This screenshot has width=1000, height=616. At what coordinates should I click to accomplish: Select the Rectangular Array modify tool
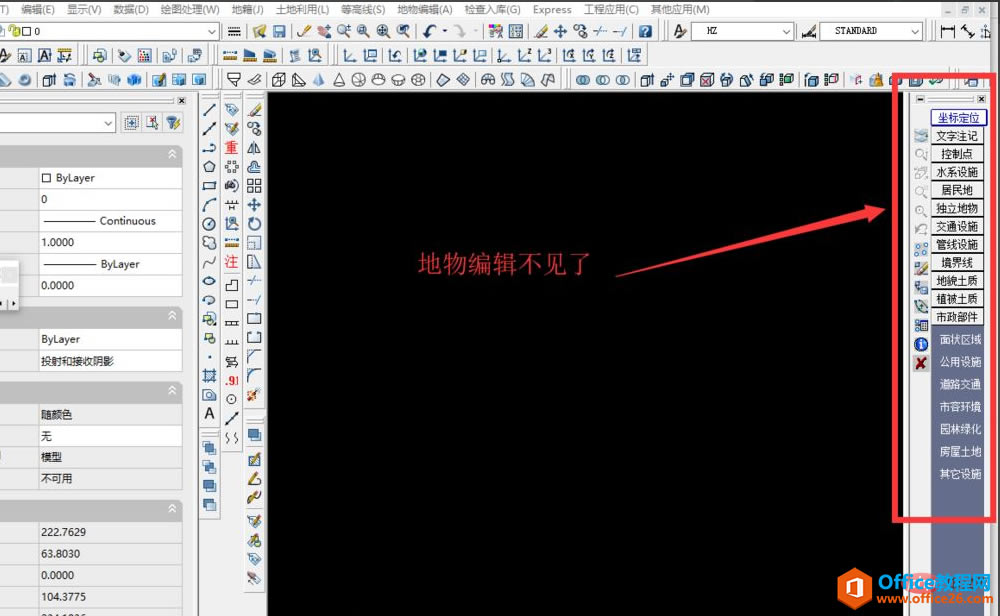pos(254,186)
